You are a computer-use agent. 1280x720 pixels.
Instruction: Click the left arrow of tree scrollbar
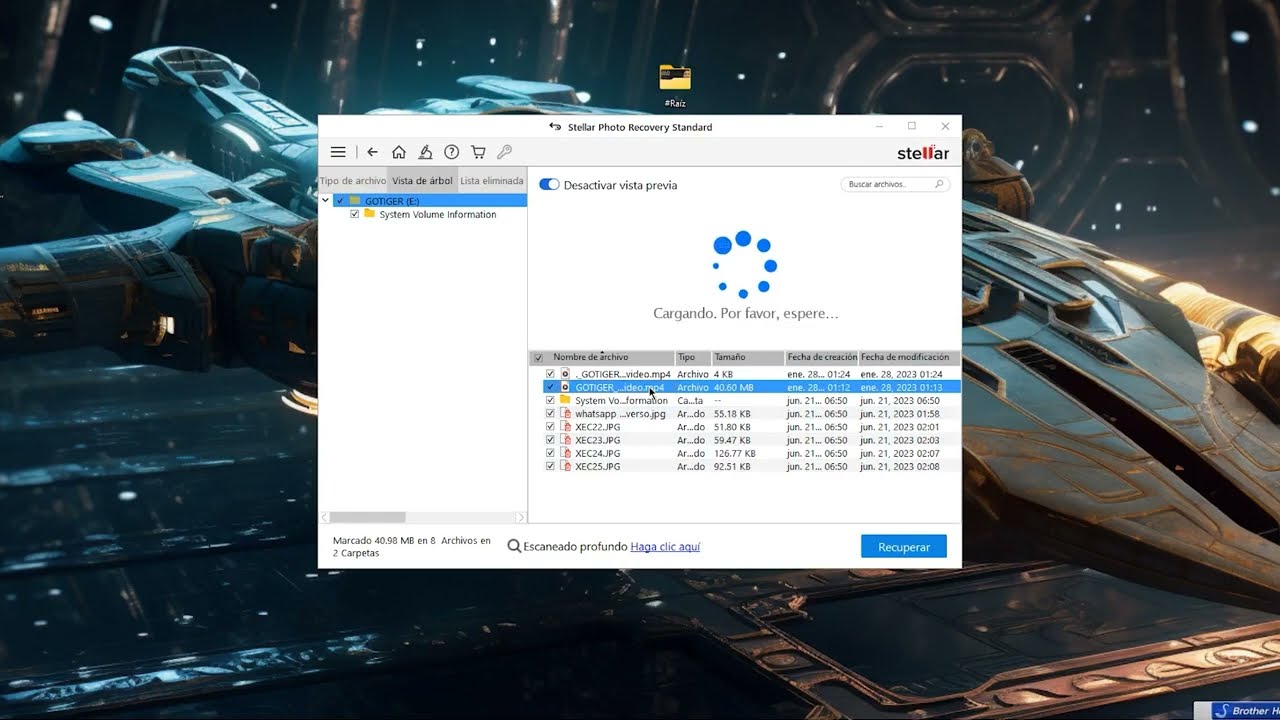point(323,517)
